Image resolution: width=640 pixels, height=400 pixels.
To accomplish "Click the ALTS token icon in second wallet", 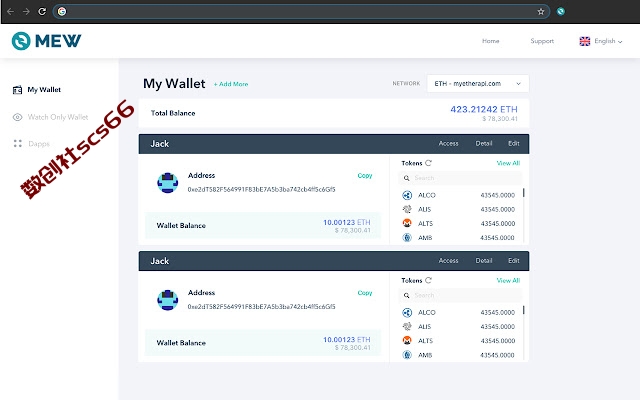I will click(x=407, y=340).
